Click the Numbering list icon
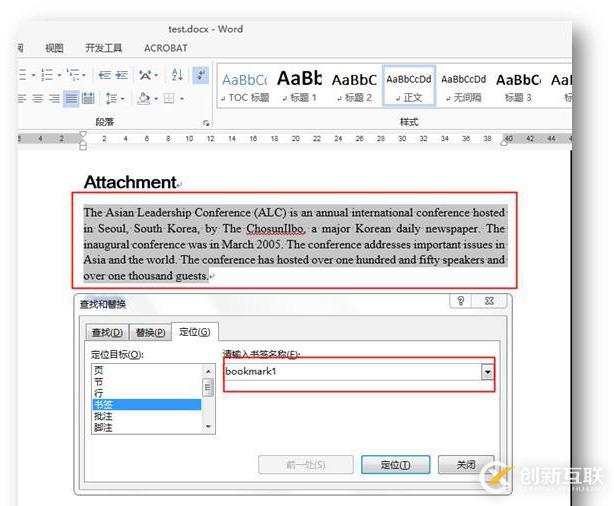 click(47, 74)
